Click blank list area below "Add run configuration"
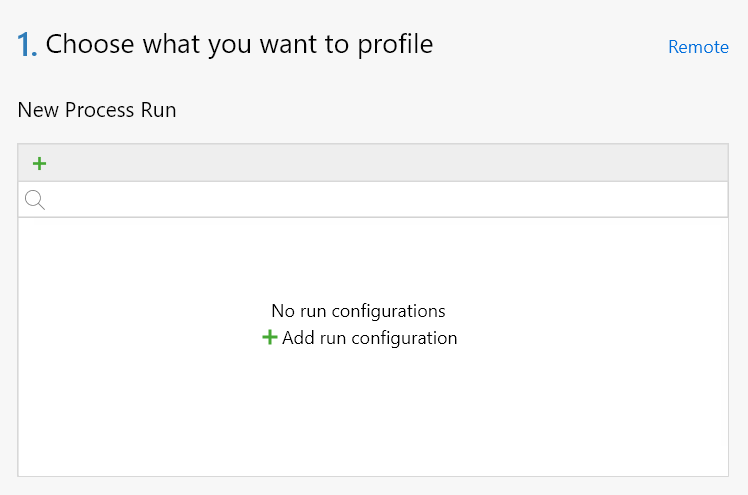 372,420
